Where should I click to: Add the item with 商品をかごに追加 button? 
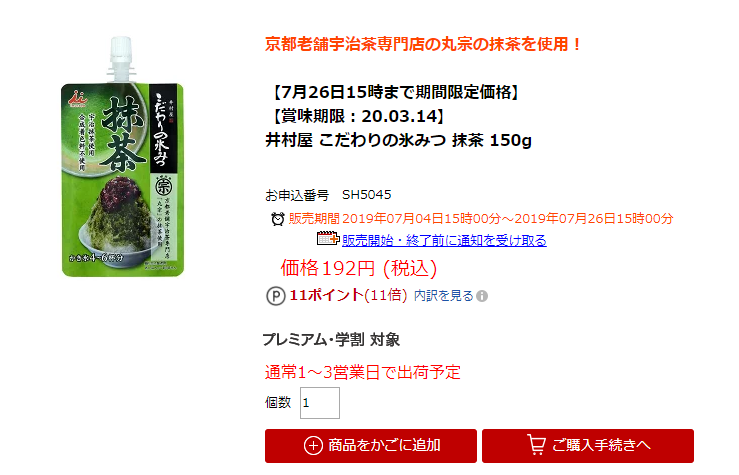370,446
